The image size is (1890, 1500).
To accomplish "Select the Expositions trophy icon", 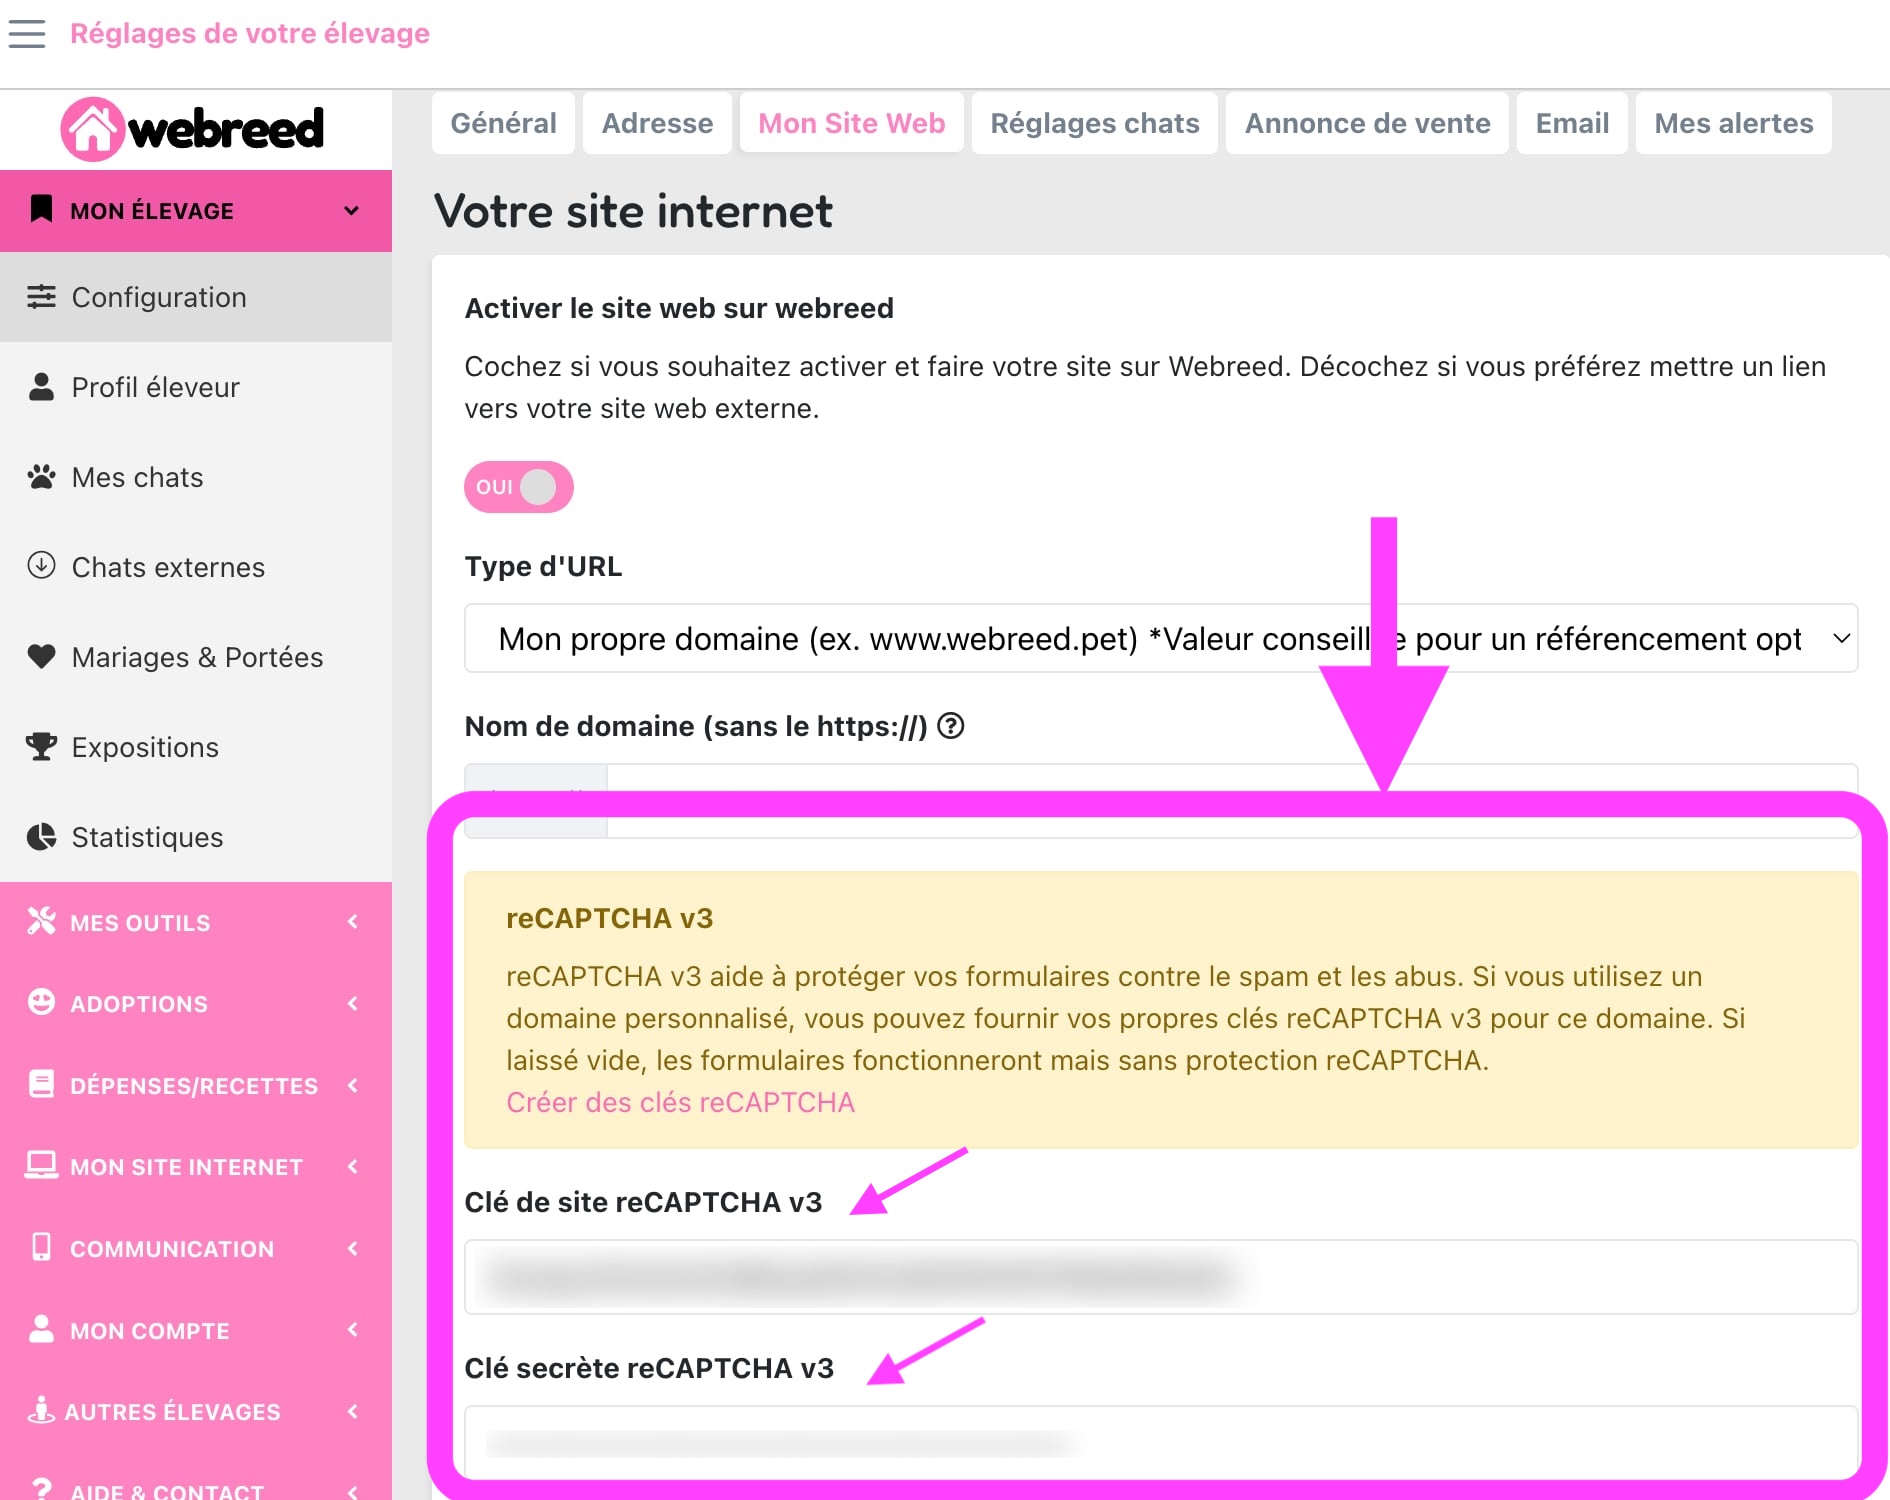I will pos(41,747).
